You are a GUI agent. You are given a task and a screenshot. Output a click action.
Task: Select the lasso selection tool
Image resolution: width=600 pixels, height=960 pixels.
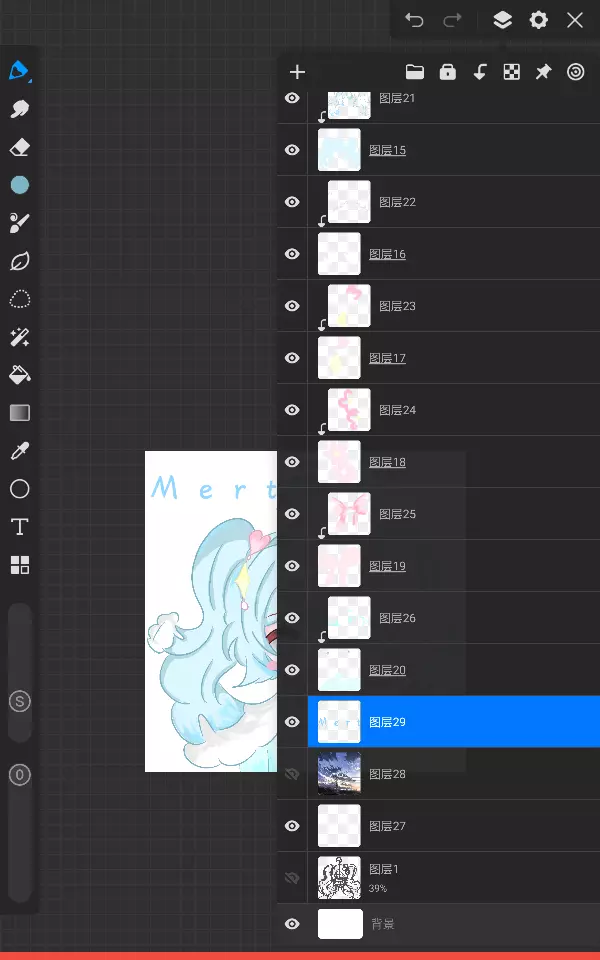pos(20,299)
